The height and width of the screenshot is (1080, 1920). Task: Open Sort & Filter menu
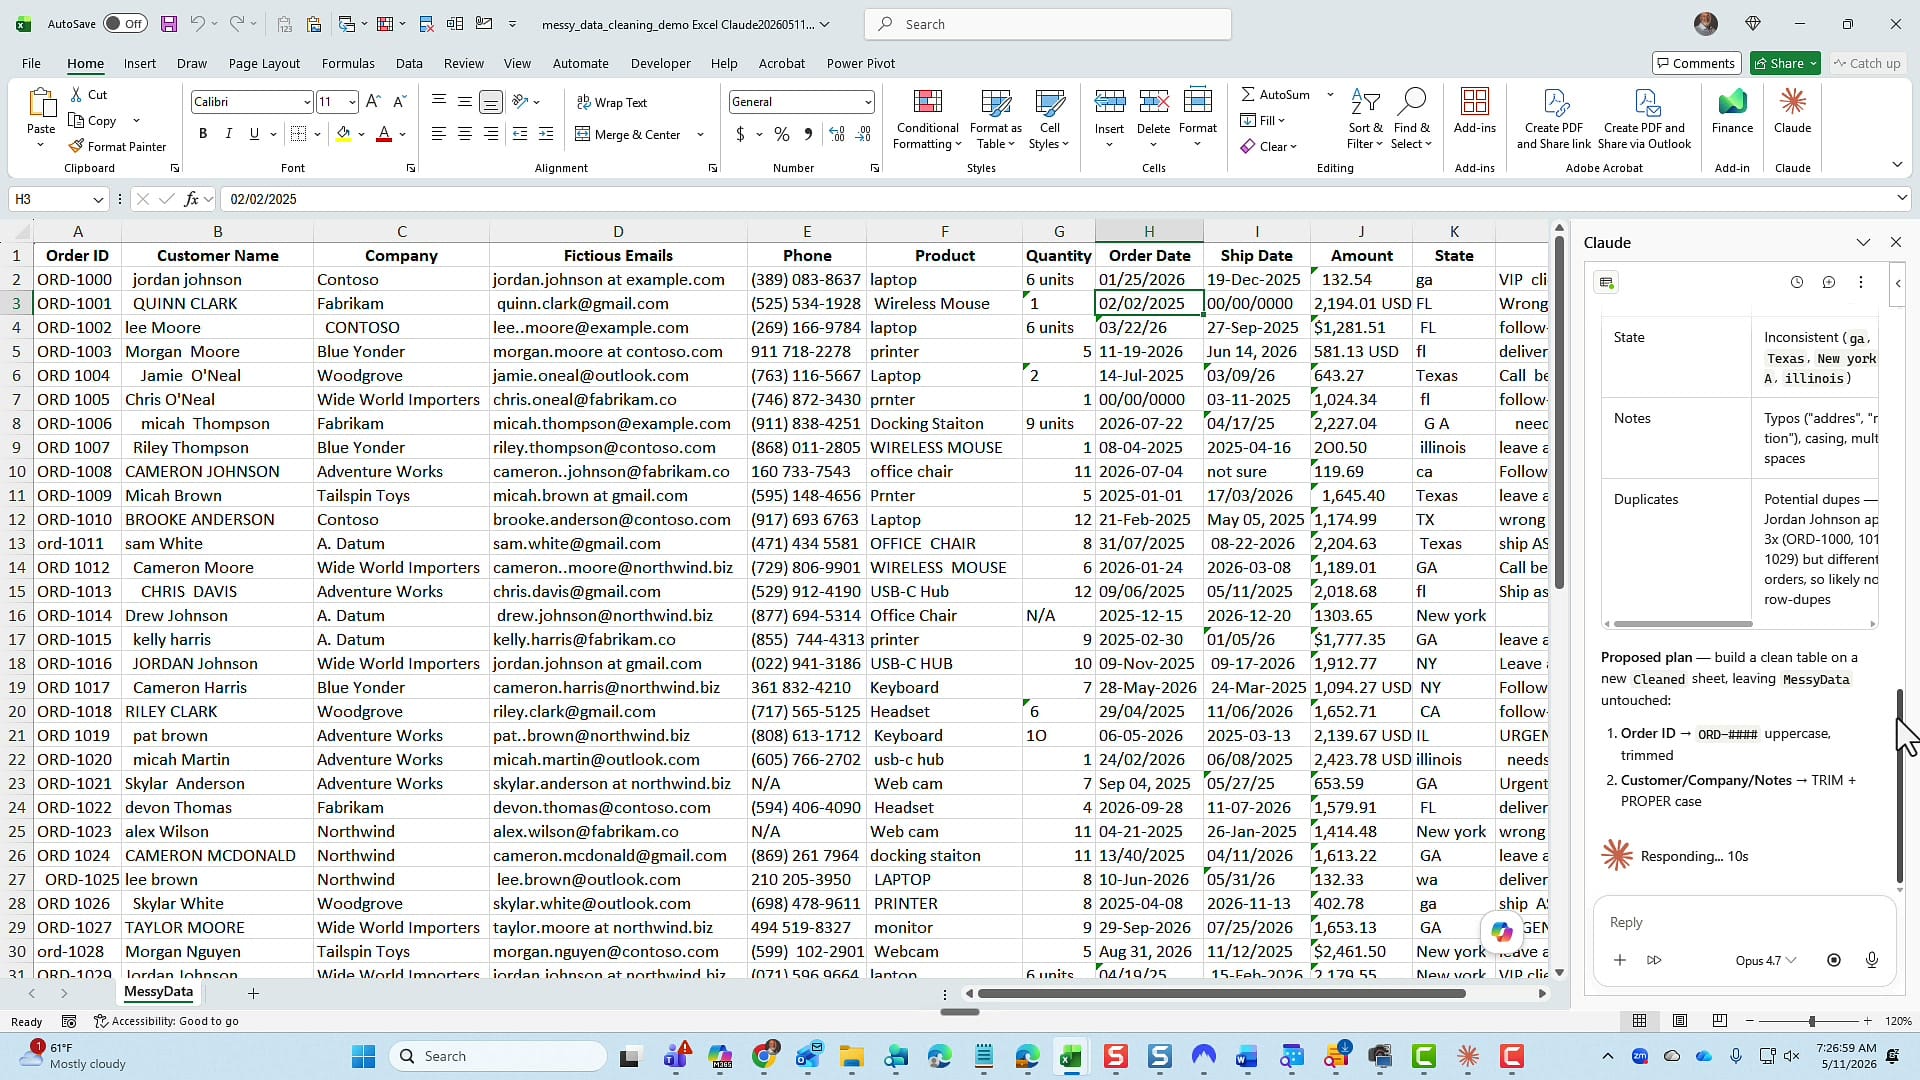point(1365,120)
